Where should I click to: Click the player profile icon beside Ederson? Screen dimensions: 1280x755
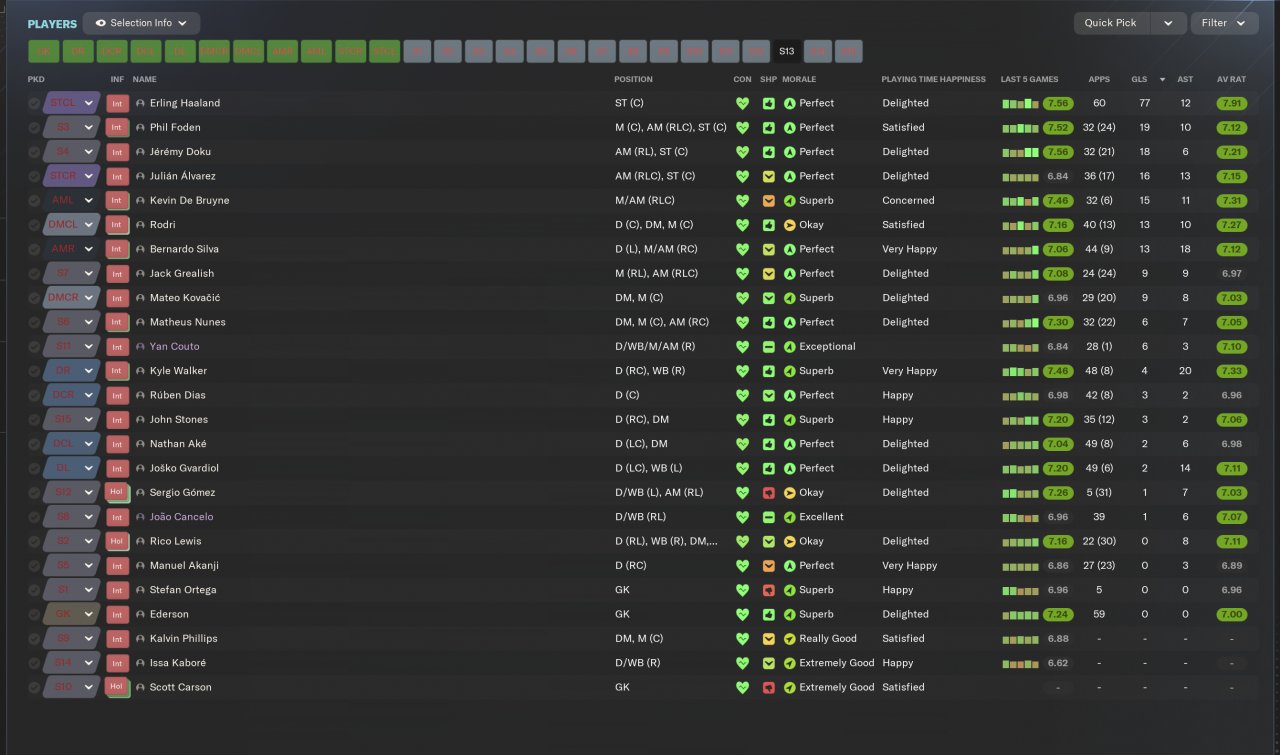[x=140, y=614]
